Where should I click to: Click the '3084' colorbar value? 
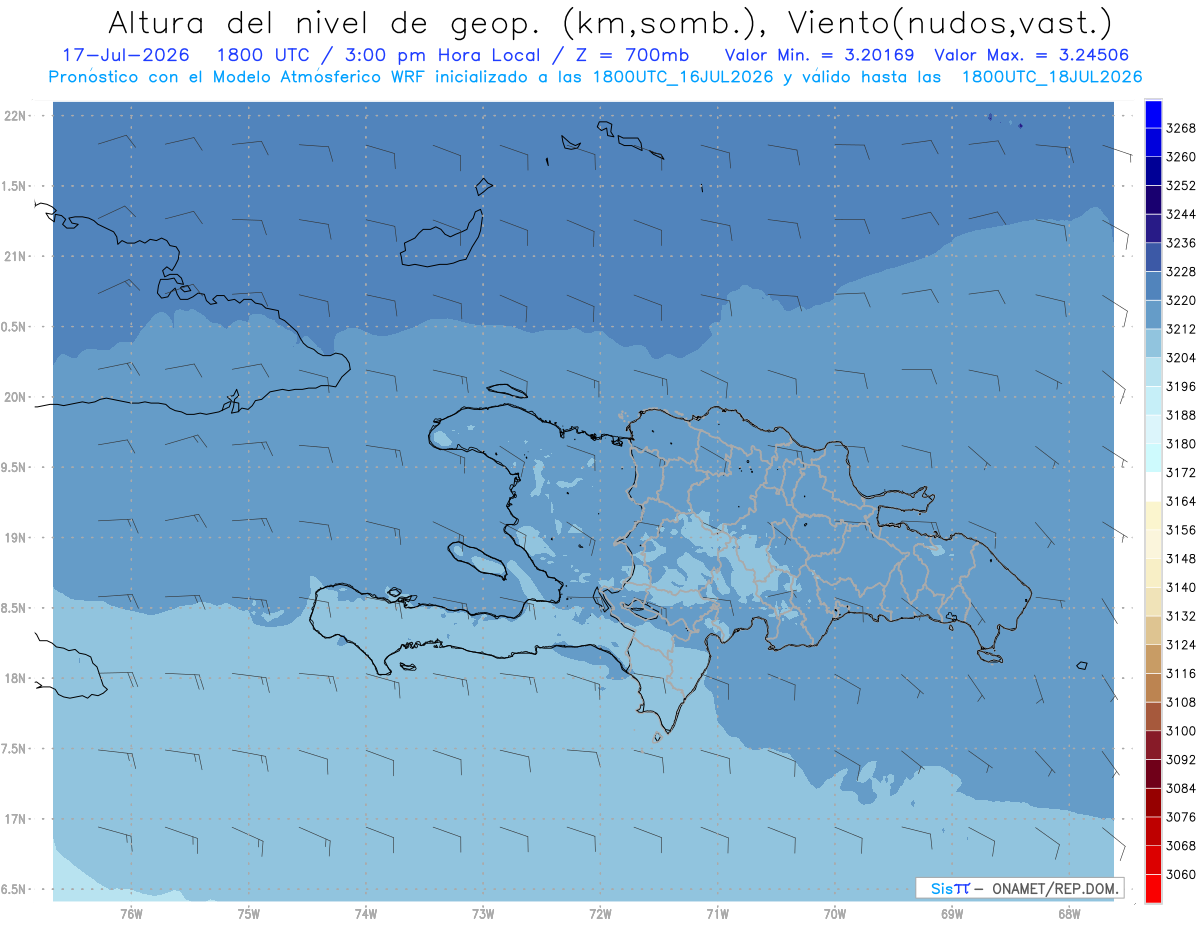click(x=1181, y=788)
